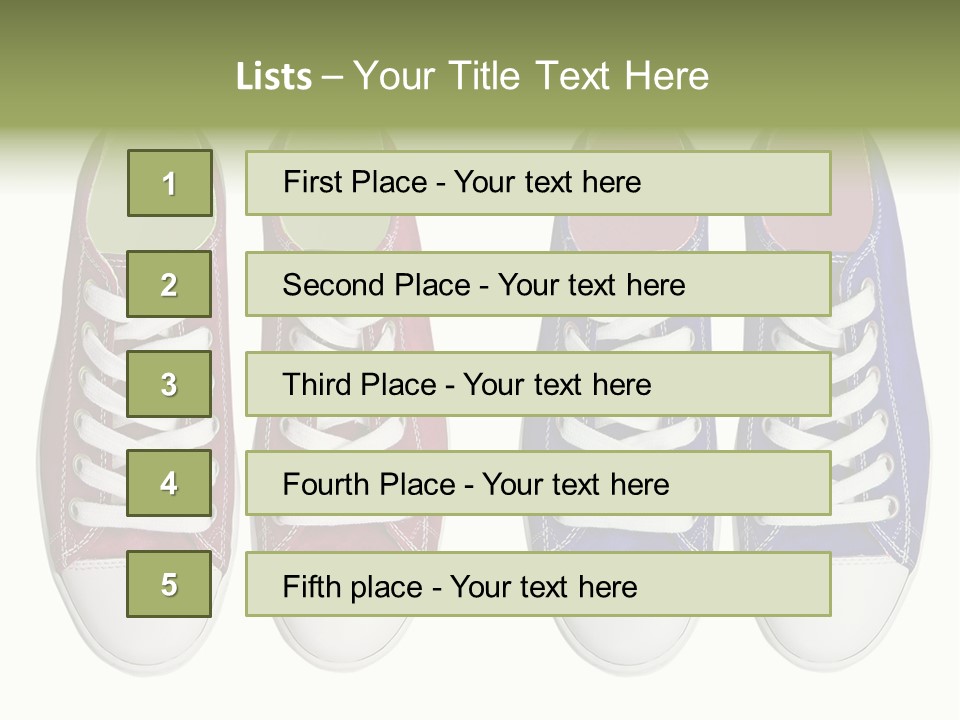Select the Fifth place text bar

(x=538, y=584)
